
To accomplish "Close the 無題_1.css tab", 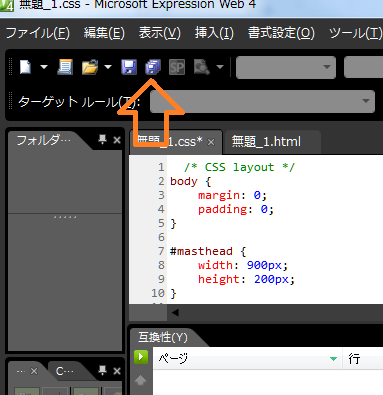I will 211,143.
